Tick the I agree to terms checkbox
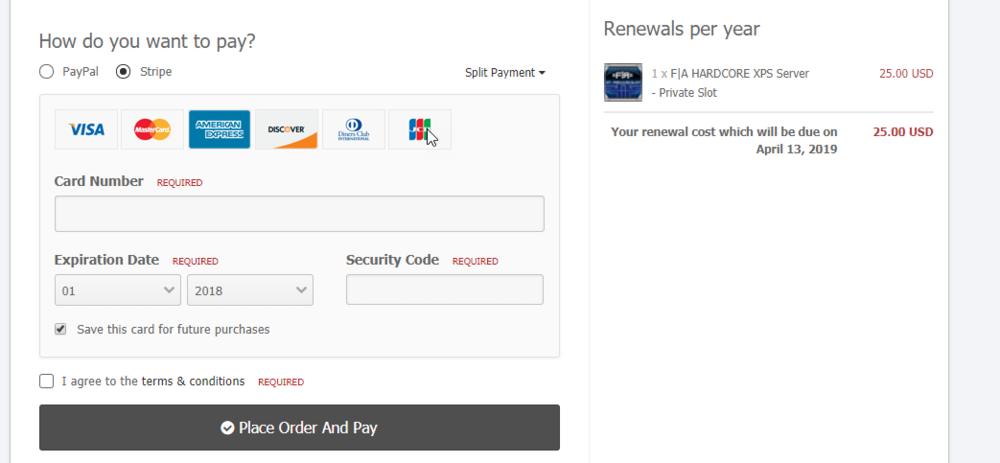The width and height of the screenshot is (1000, 463). point(47,381)
